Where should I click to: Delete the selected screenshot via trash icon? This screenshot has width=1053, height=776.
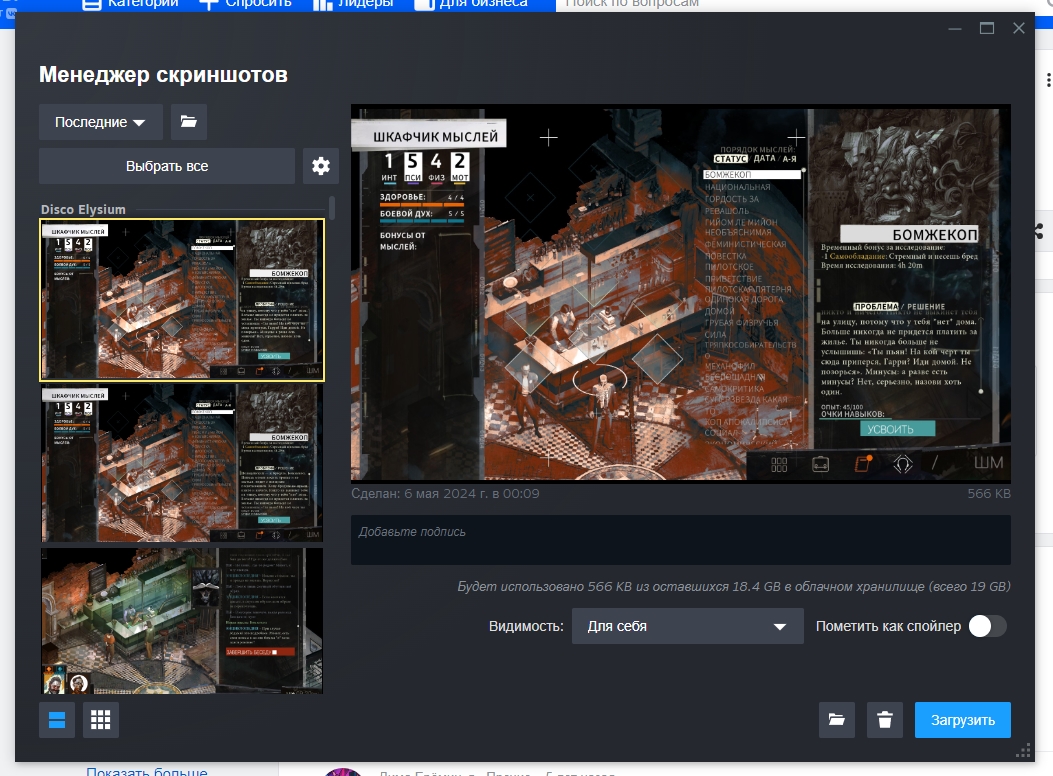point(885,720)
